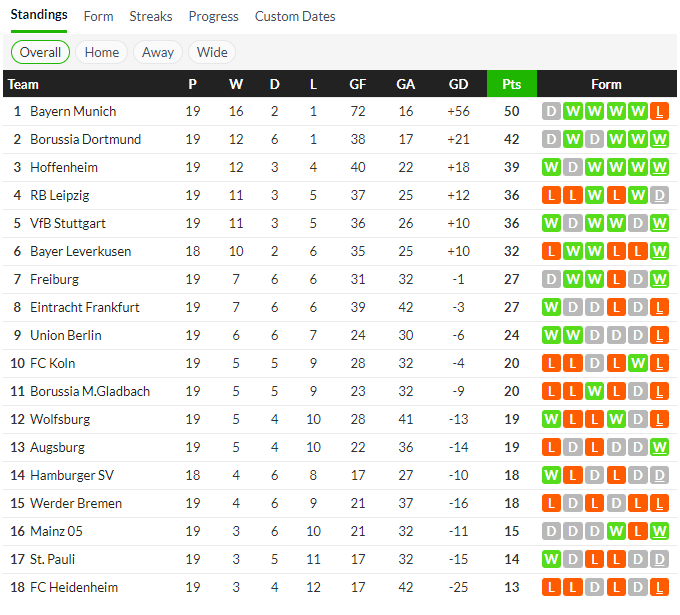The image size is (680, 615).
Task: Click Augsburg's latest W form badge
Action: click(x=659, y=447)
